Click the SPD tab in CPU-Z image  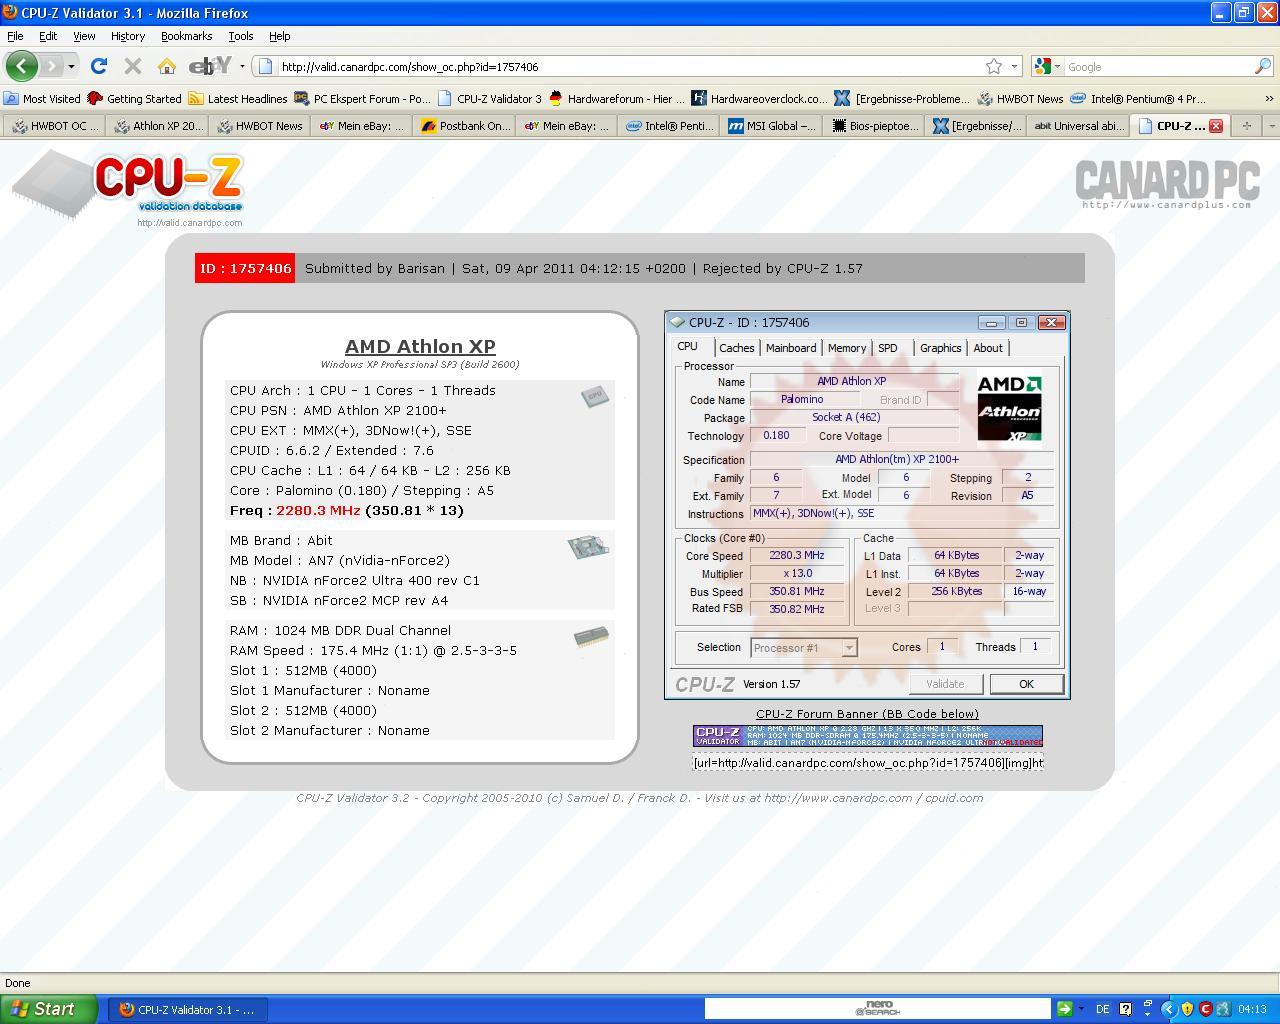coord(888,348)
